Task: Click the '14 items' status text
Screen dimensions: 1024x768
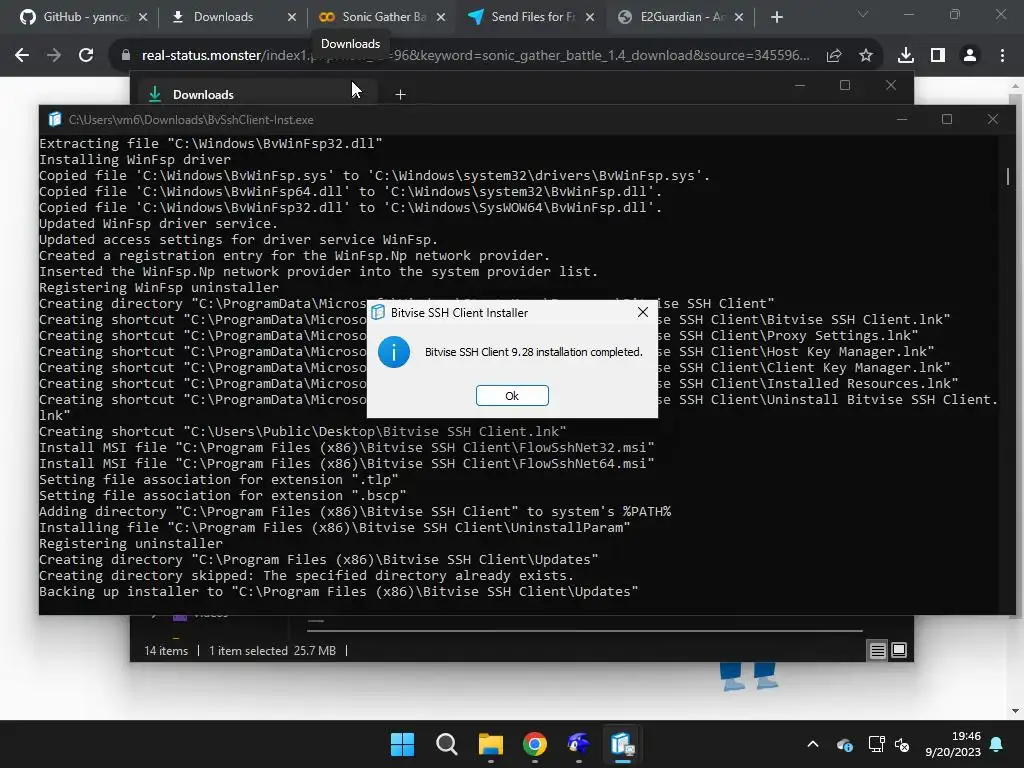Action: [x=166, y=651]
